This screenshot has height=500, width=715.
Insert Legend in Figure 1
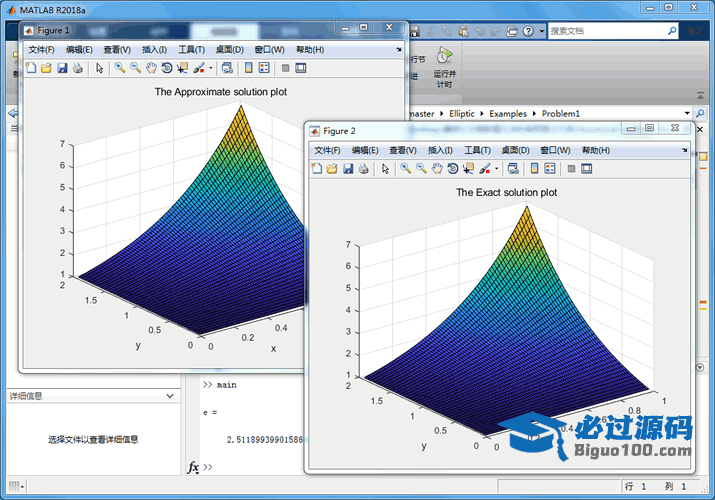(264, 68)
